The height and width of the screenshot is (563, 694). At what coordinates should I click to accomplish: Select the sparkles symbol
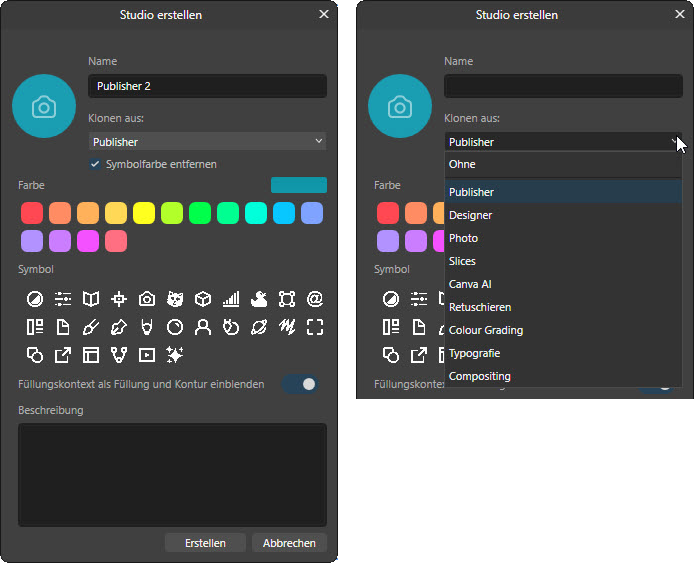point(175,355)
